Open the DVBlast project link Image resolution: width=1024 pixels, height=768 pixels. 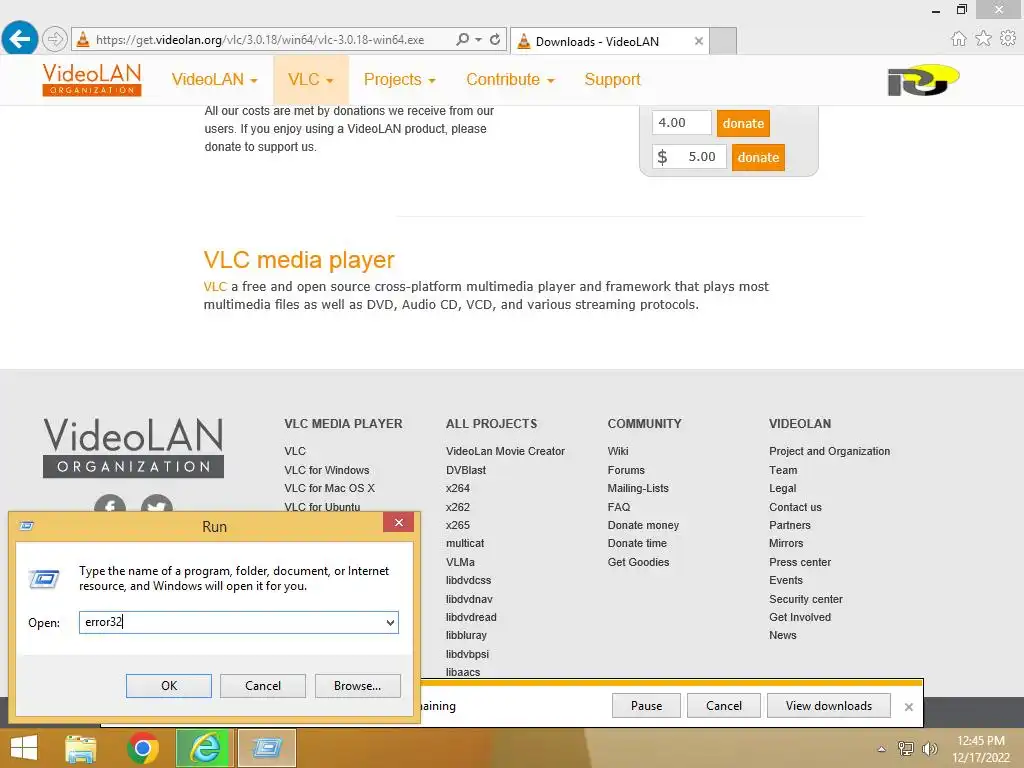(x=466, y=470)
